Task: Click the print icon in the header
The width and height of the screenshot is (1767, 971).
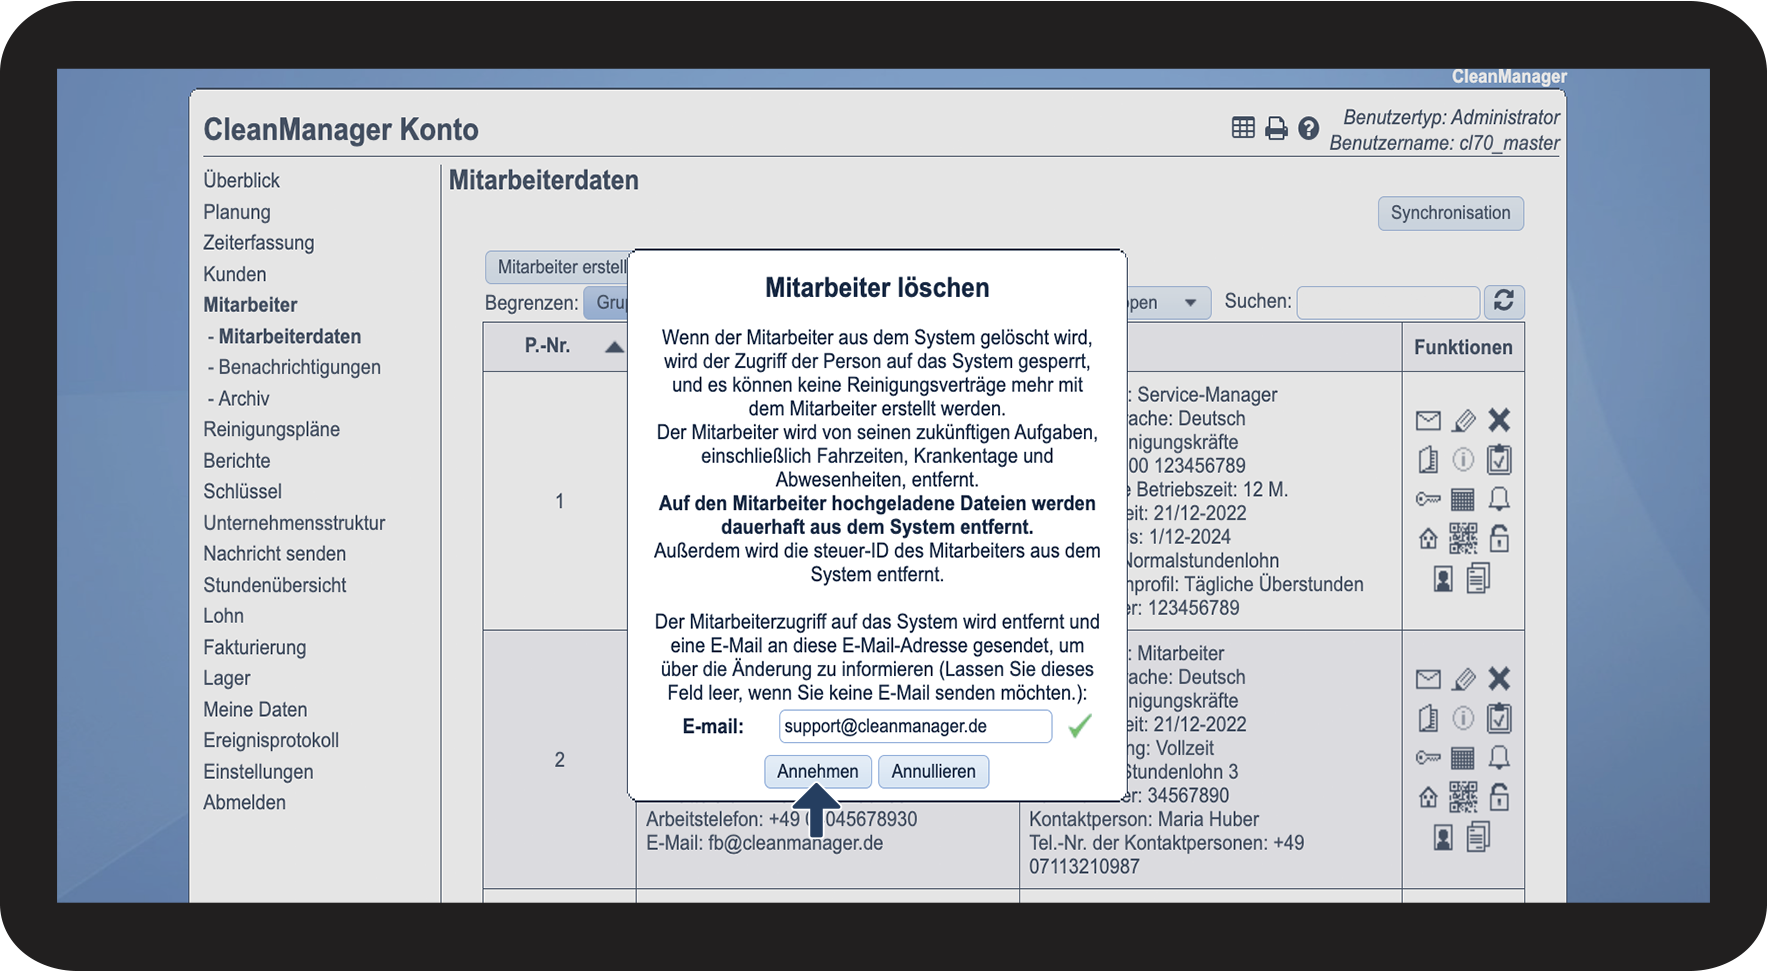Action: [1276, 129]
